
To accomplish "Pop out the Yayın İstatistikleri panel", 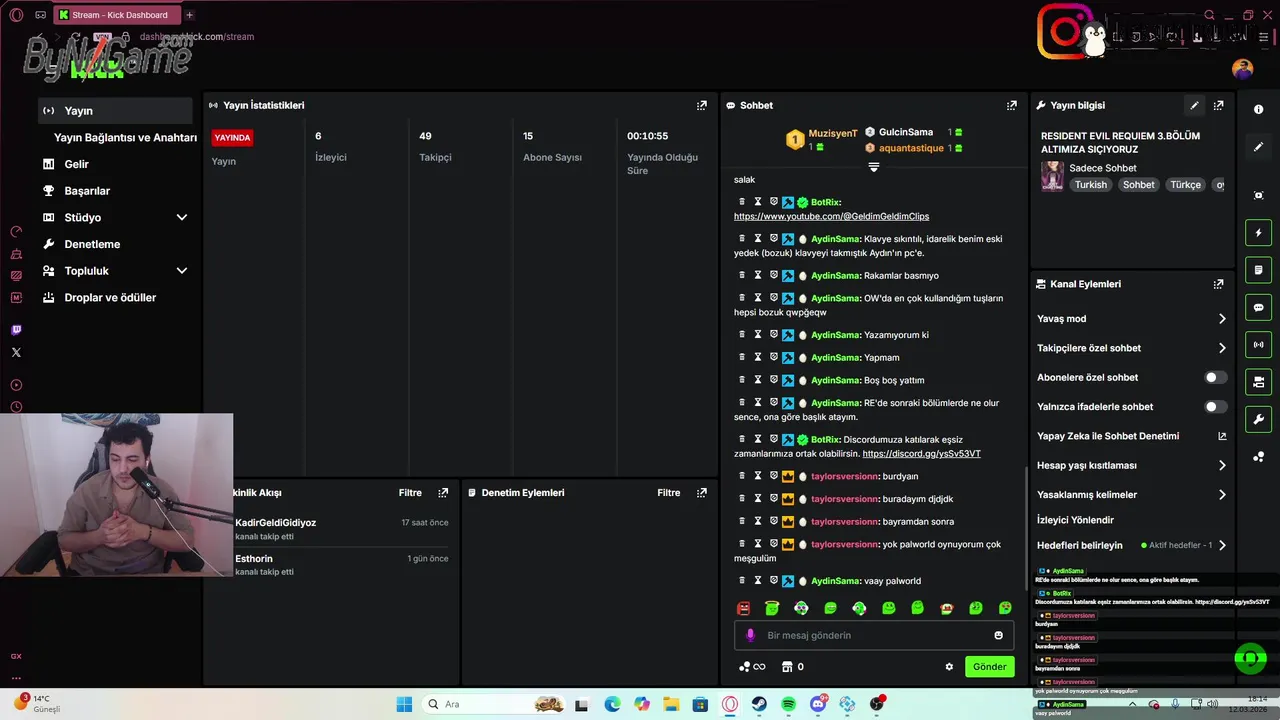I will [702, 105].
